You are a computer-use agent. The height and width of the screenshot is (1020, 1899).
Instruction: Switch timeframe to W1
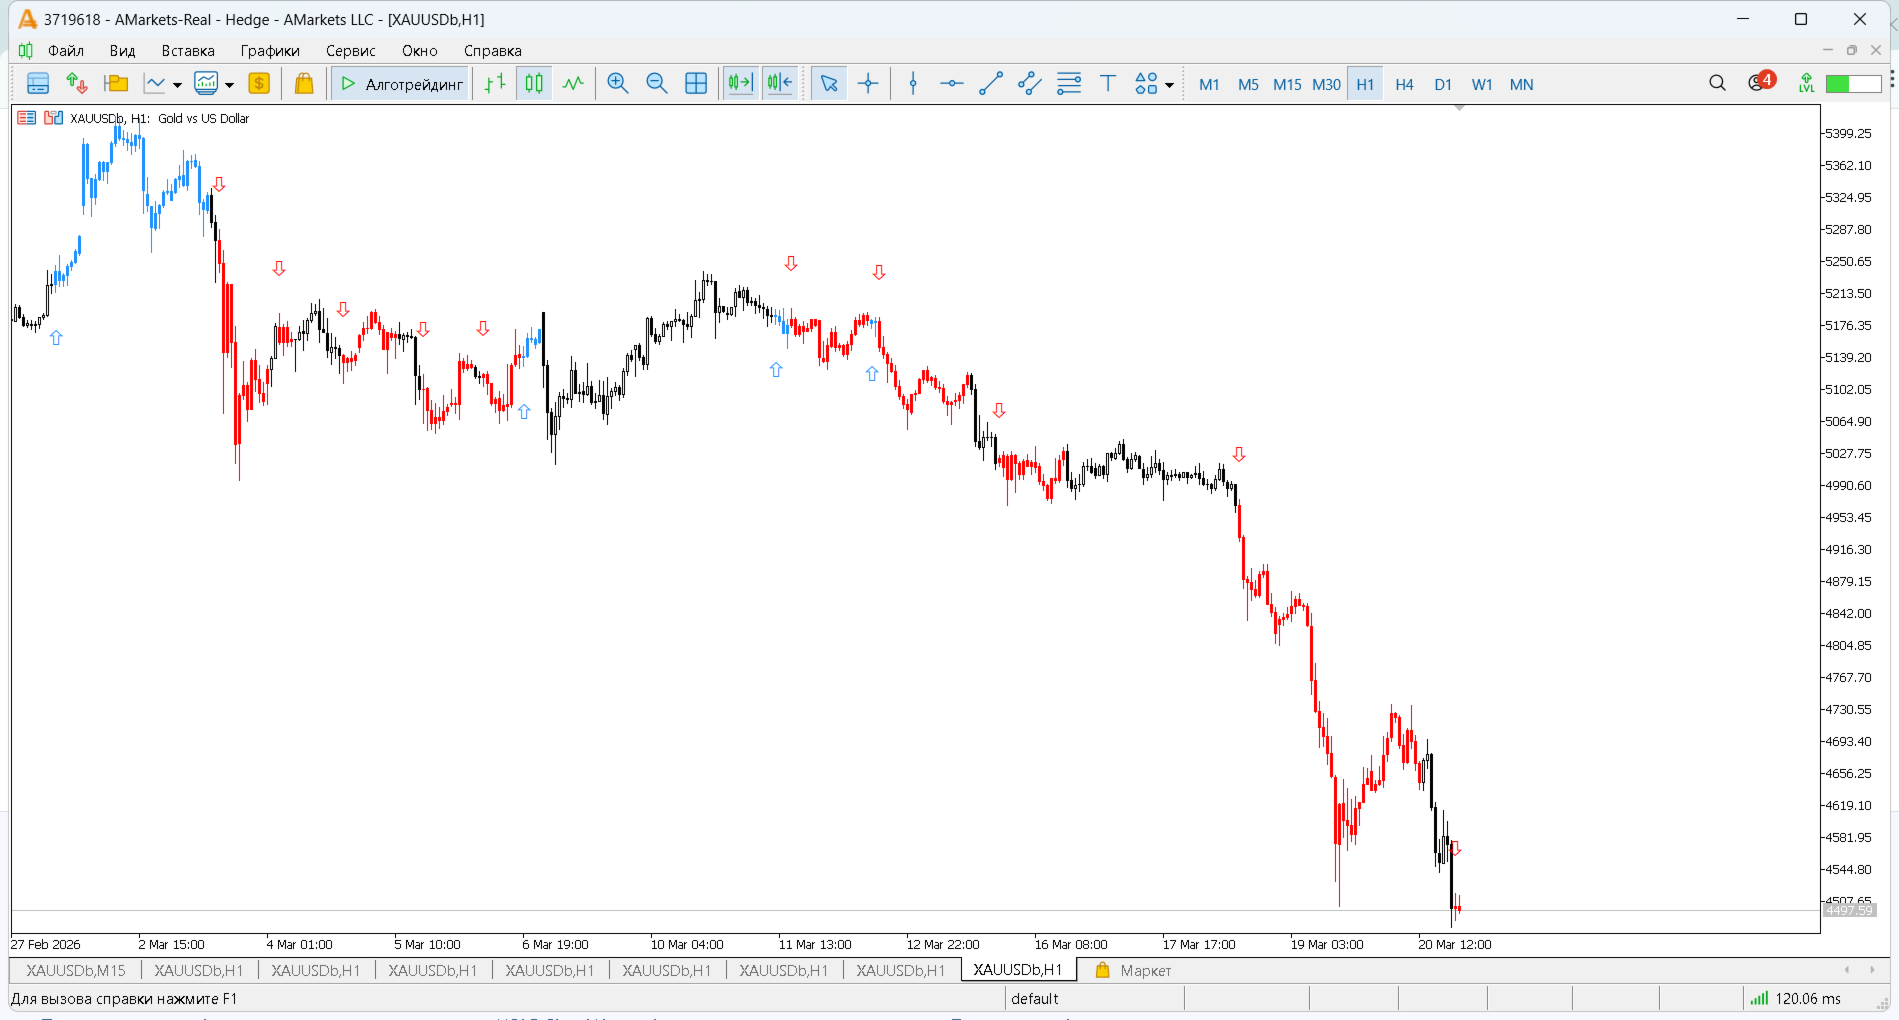point(1482,85)
